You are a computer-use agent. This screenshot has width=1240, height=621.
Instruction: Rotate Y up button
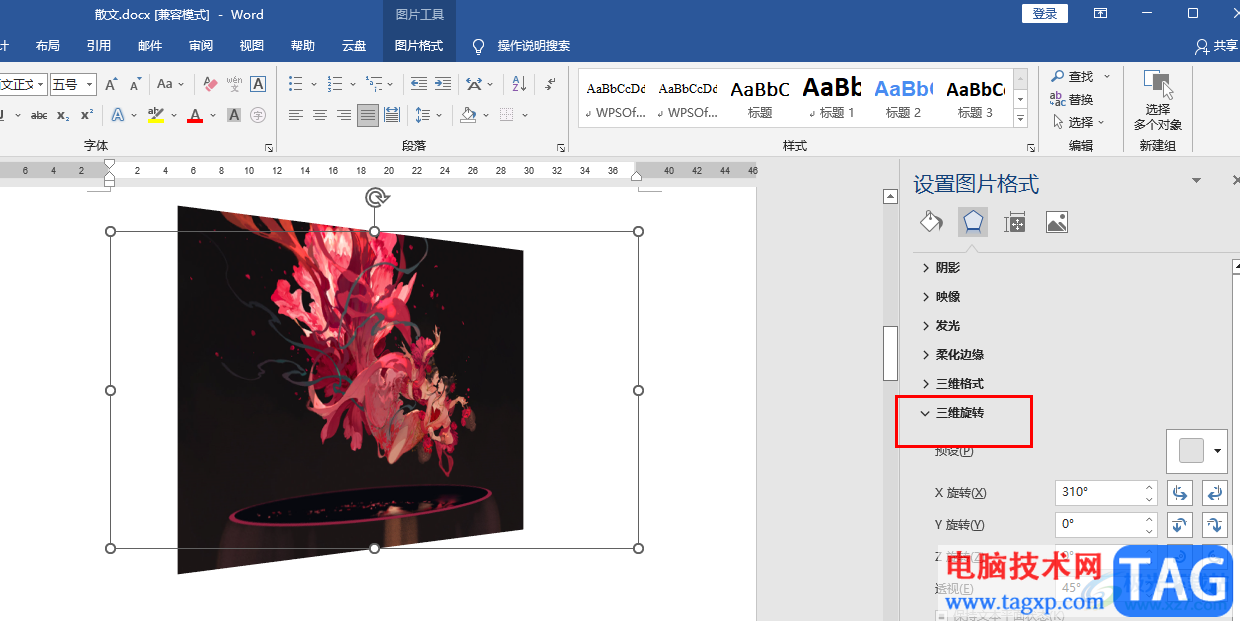(1180, 524)
